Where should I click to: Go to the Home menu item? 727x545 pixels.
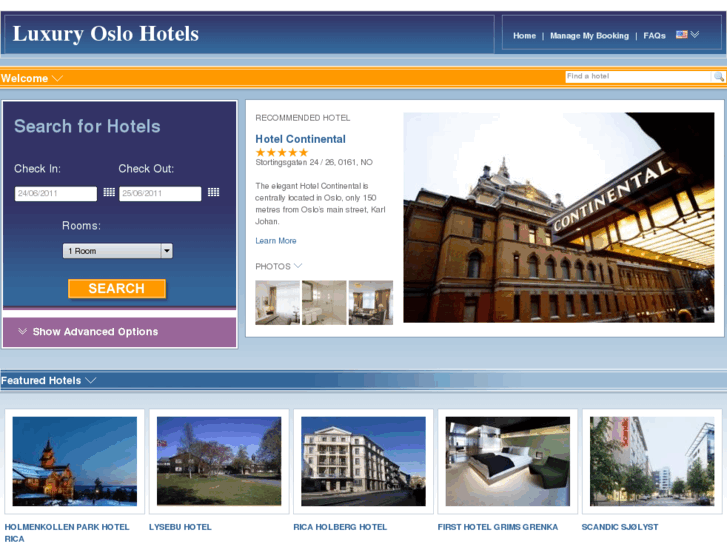[524, 36]
